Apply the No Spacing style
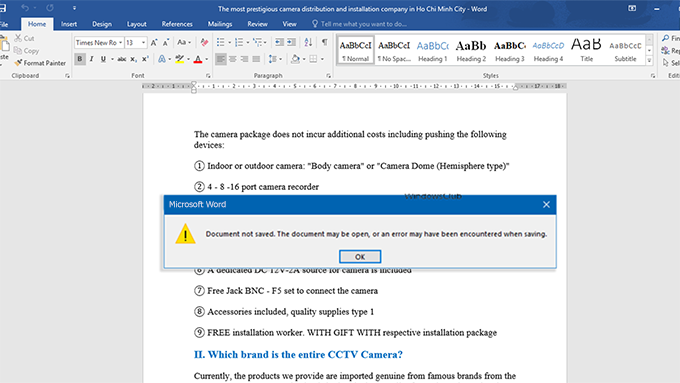 (x=394, y=51)
